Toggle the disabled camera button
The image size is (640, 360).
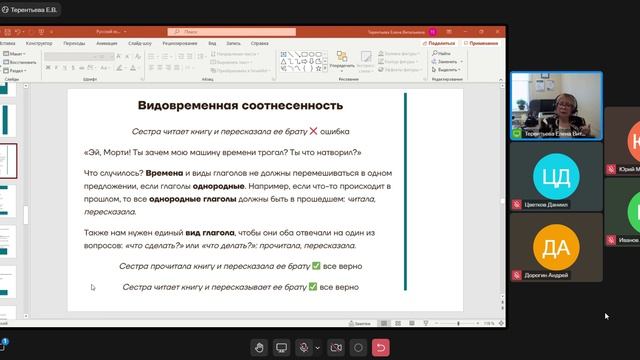click(336, 348)
